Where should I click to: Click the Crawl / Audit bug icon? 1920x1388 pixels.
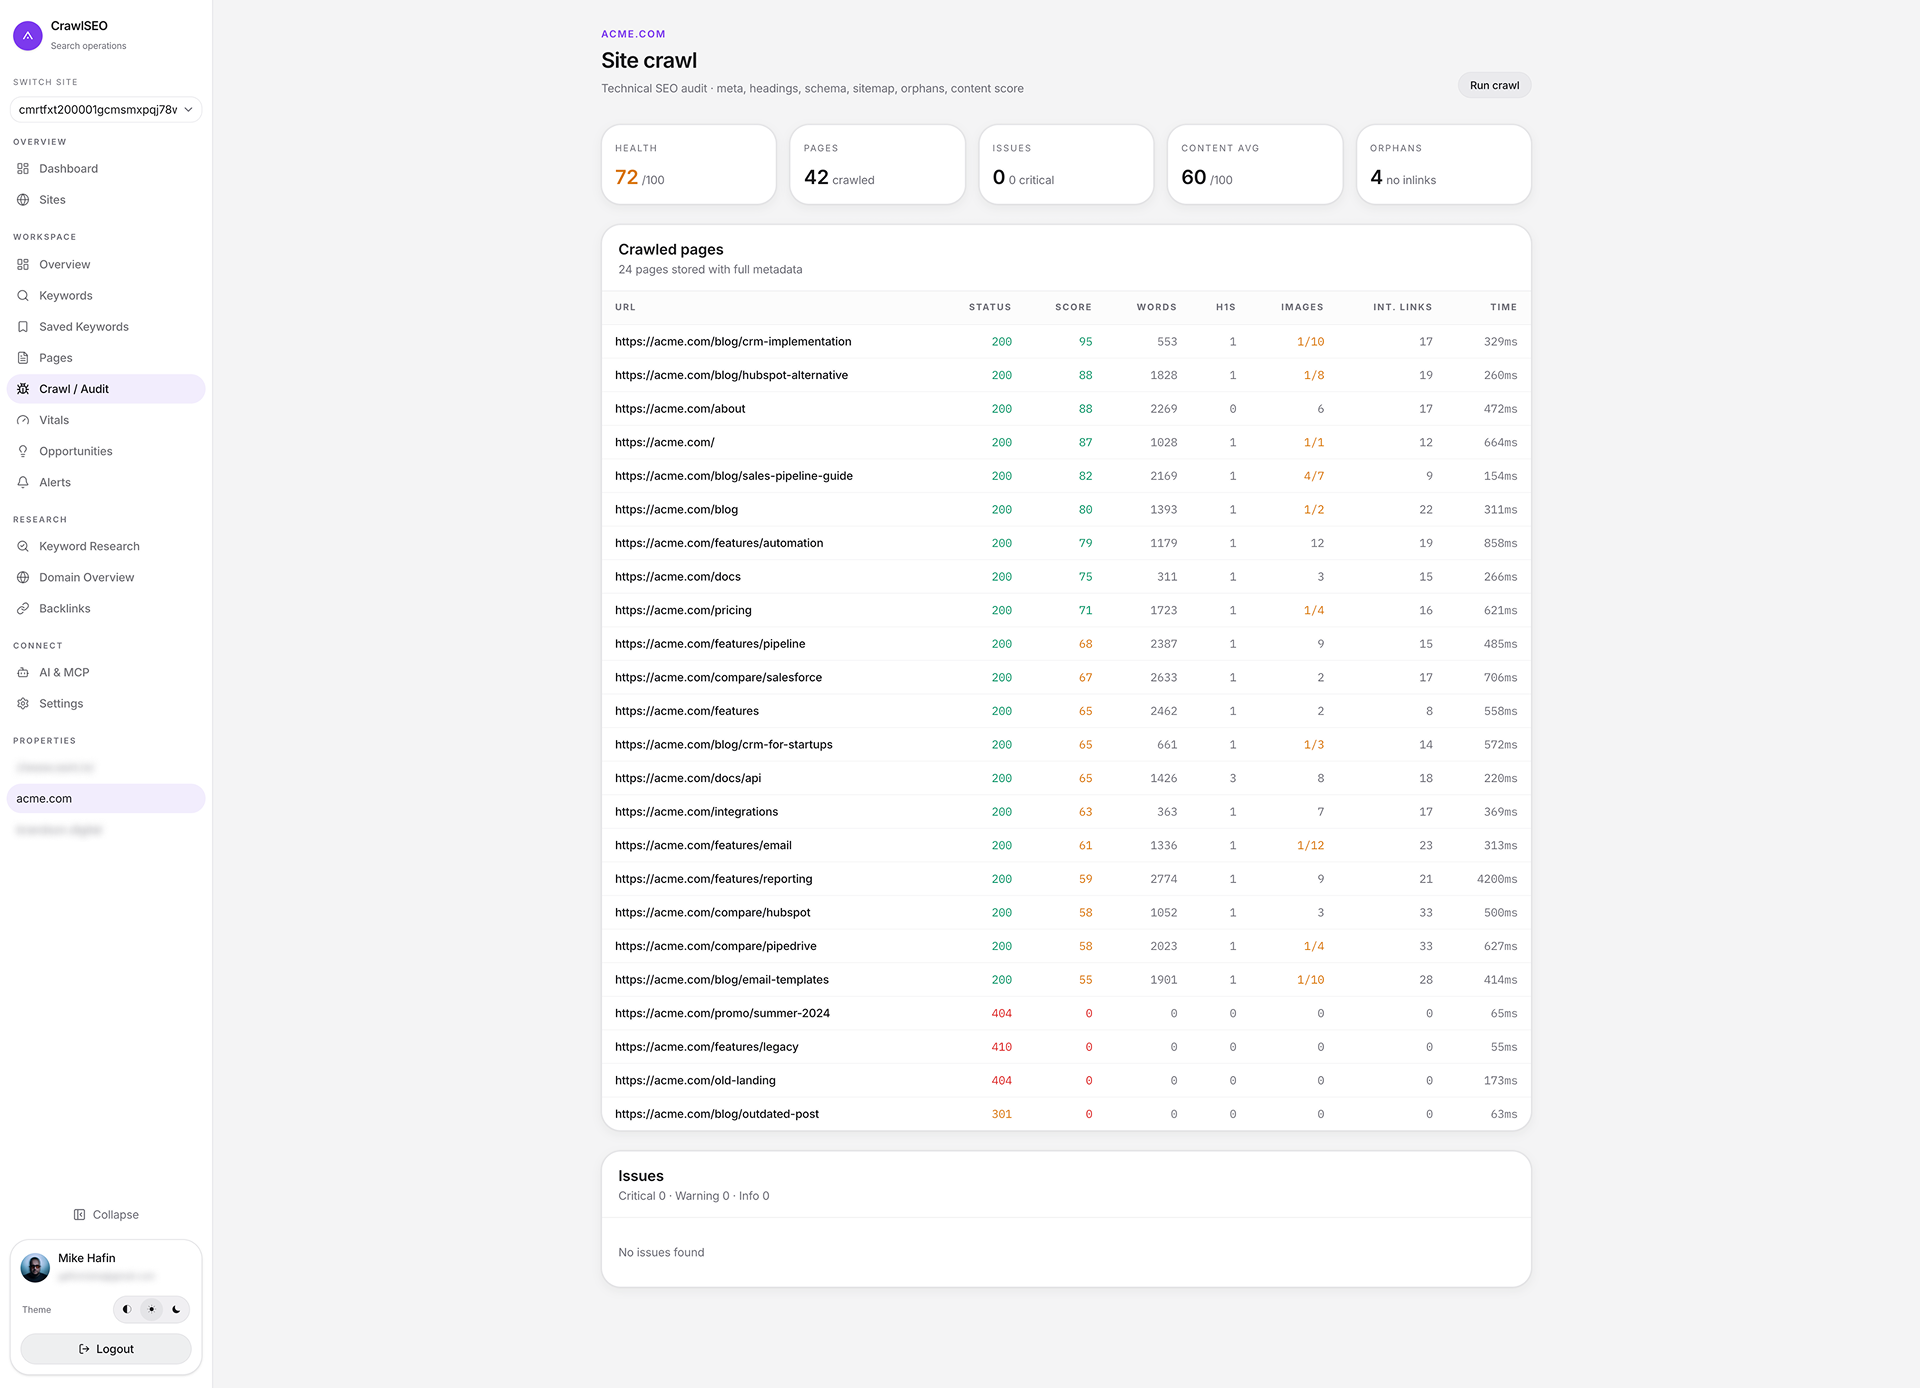[23, 389]
